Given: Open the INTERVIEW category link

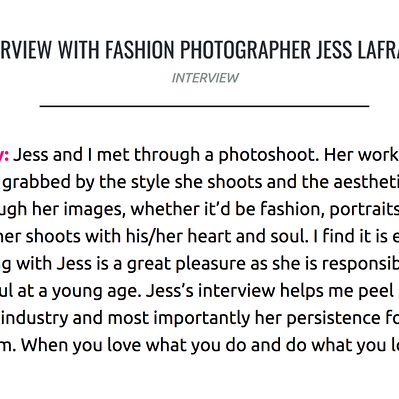Looking at the screenshot, I should tap(205, 78).
